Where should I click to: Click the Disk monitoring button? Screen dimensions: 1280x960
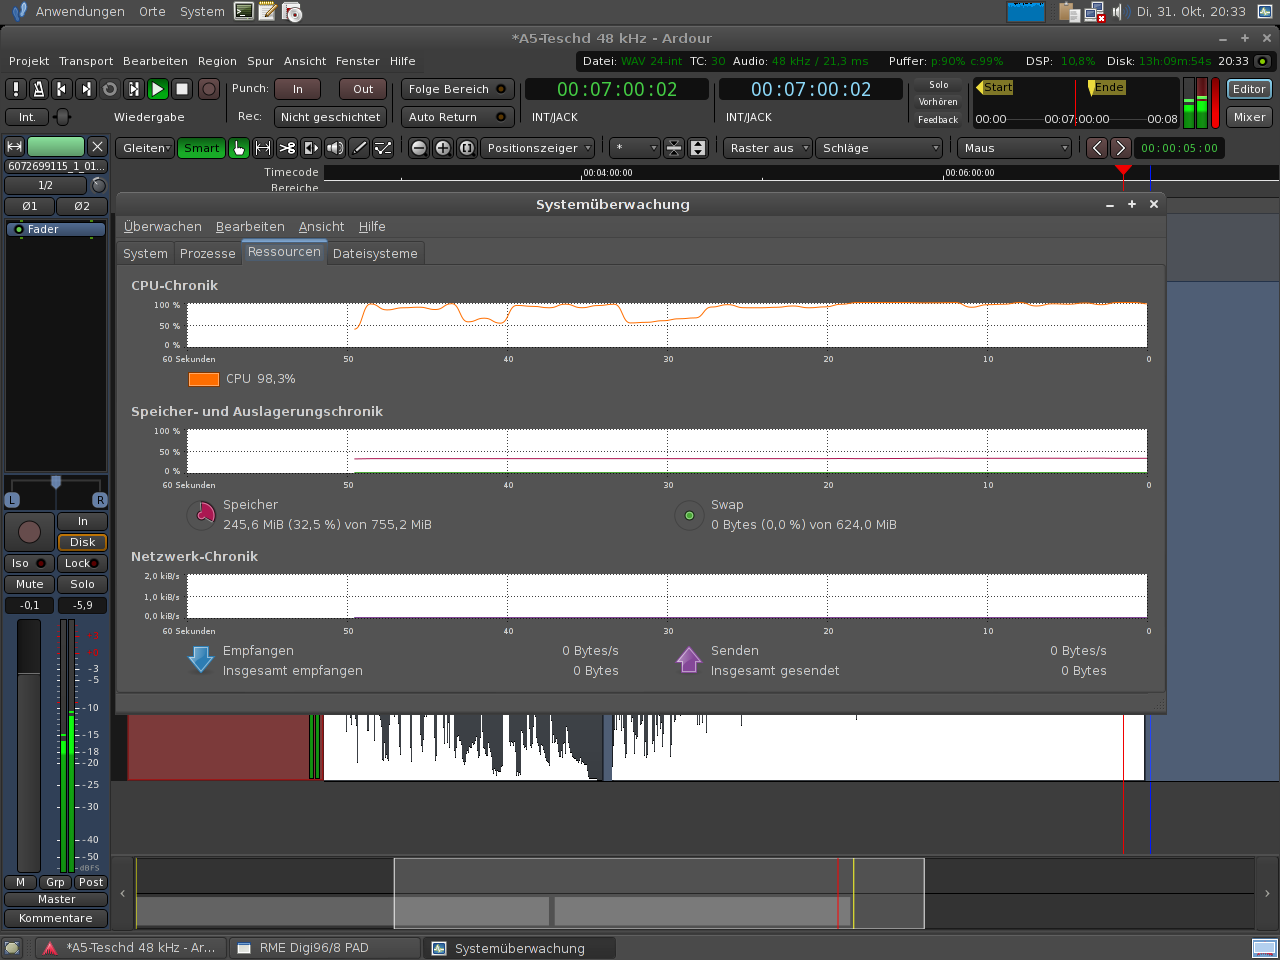point(82,542)
